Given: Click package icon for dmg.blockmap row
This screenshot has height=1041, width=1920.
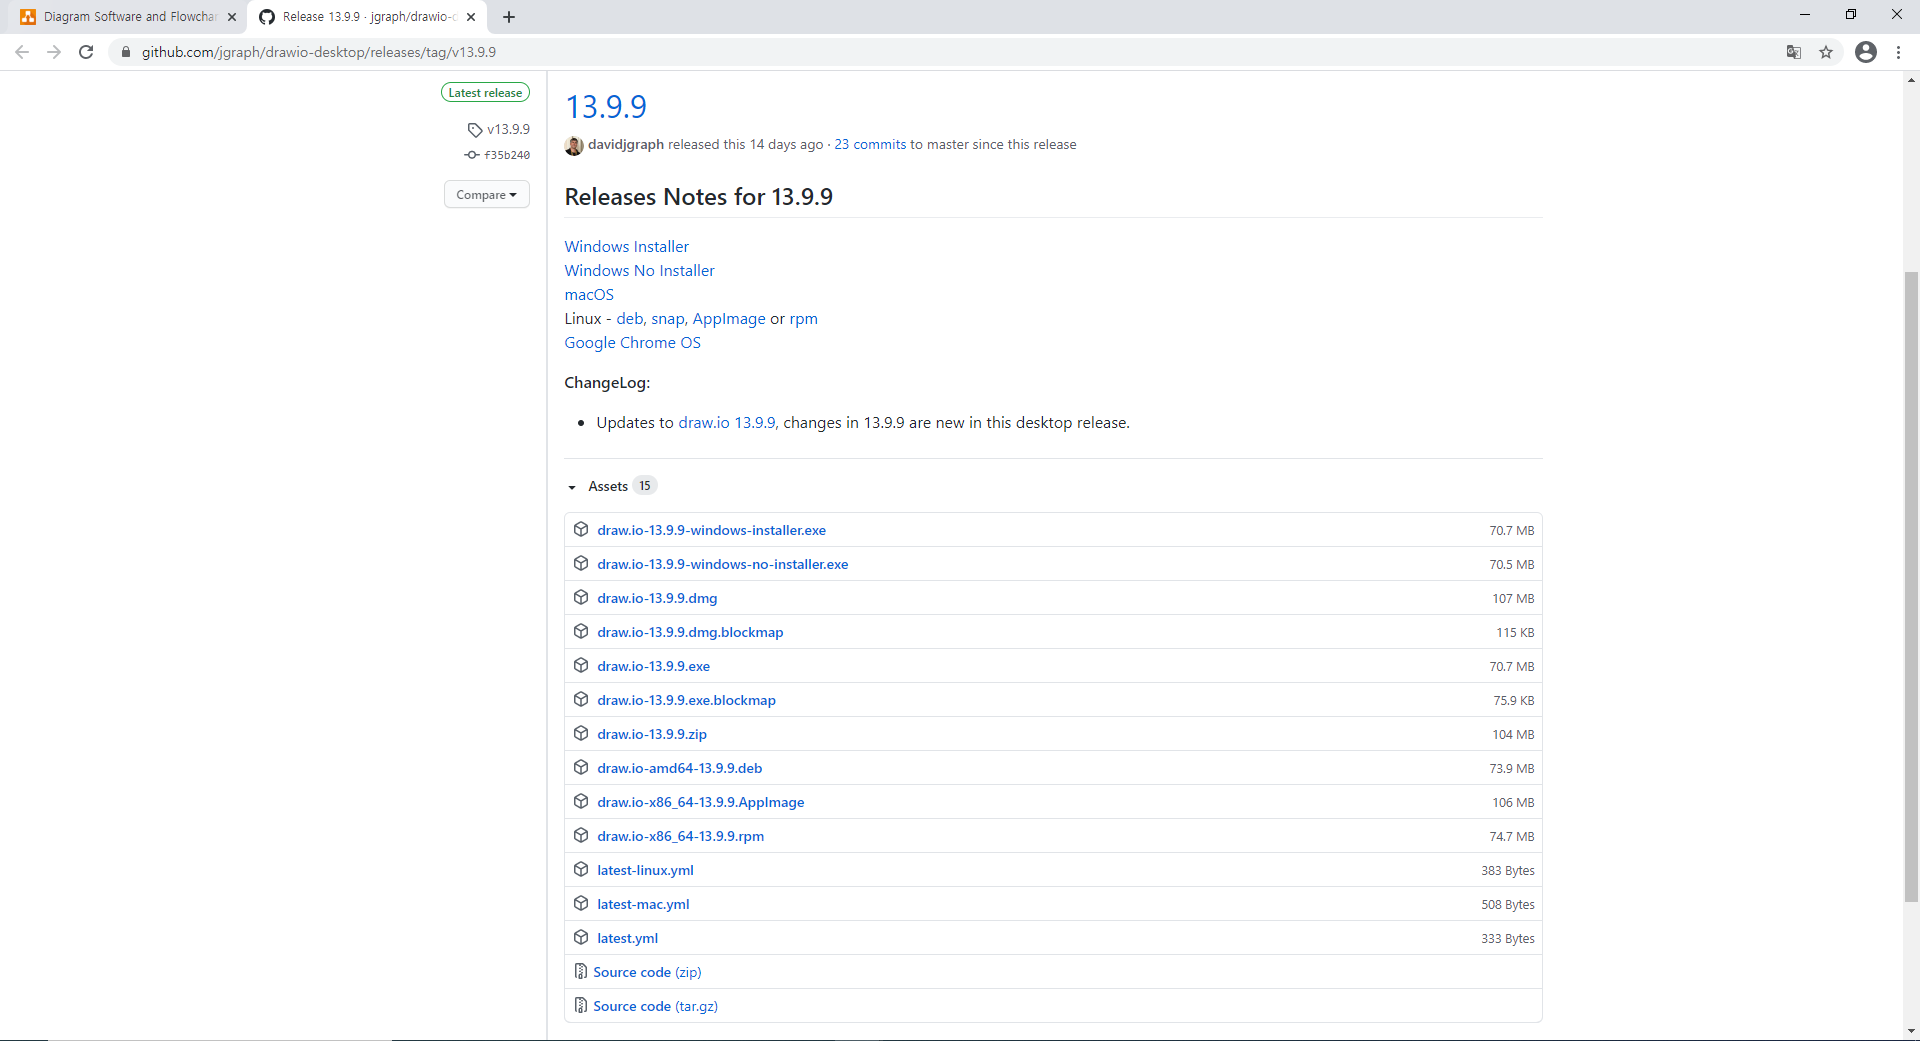Looking at the screenshot, I should point(581,631).
